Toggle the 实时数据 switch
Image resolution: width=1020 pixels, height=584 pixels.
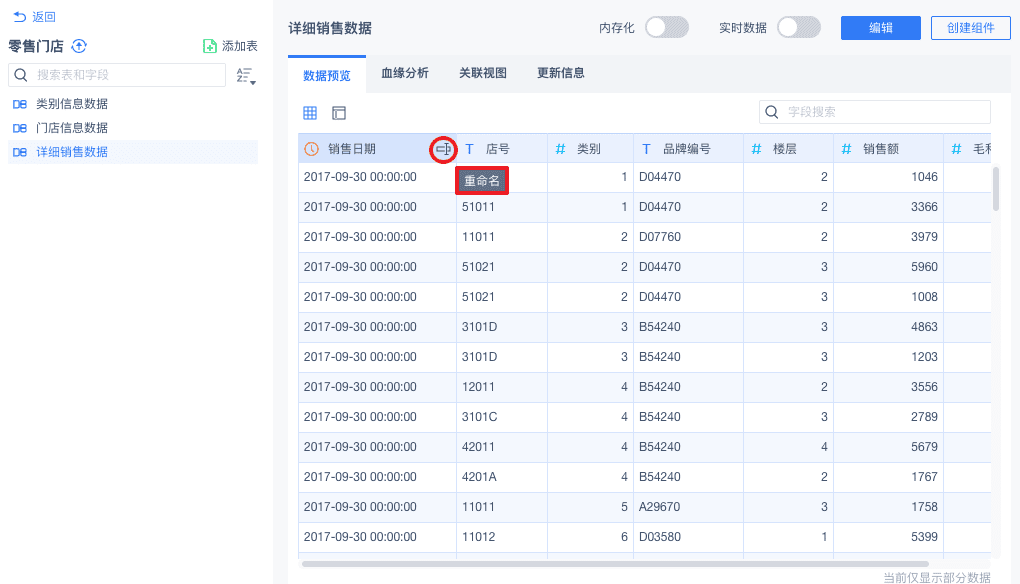[798, 28]
